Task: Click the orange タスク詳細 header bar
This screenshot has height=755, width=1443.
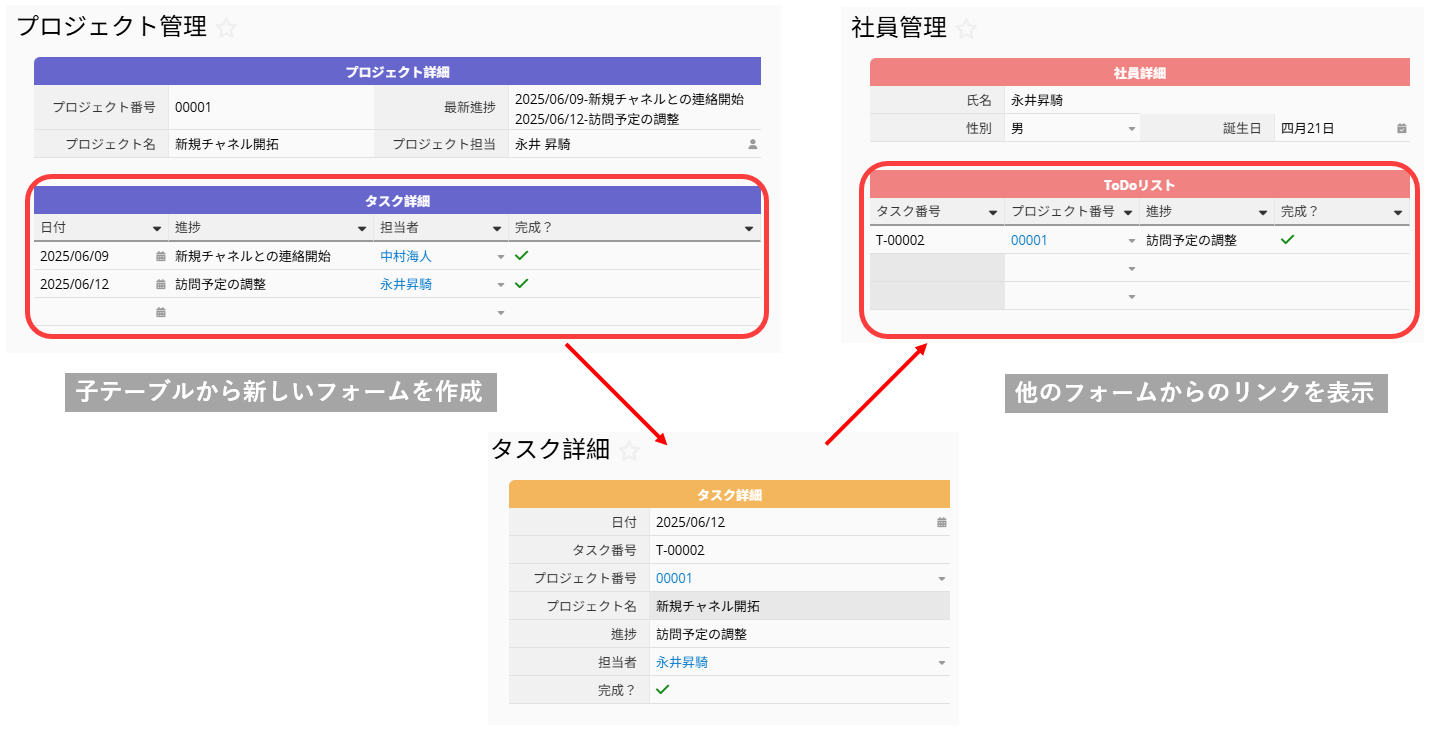Action: [x=729, y=495]
